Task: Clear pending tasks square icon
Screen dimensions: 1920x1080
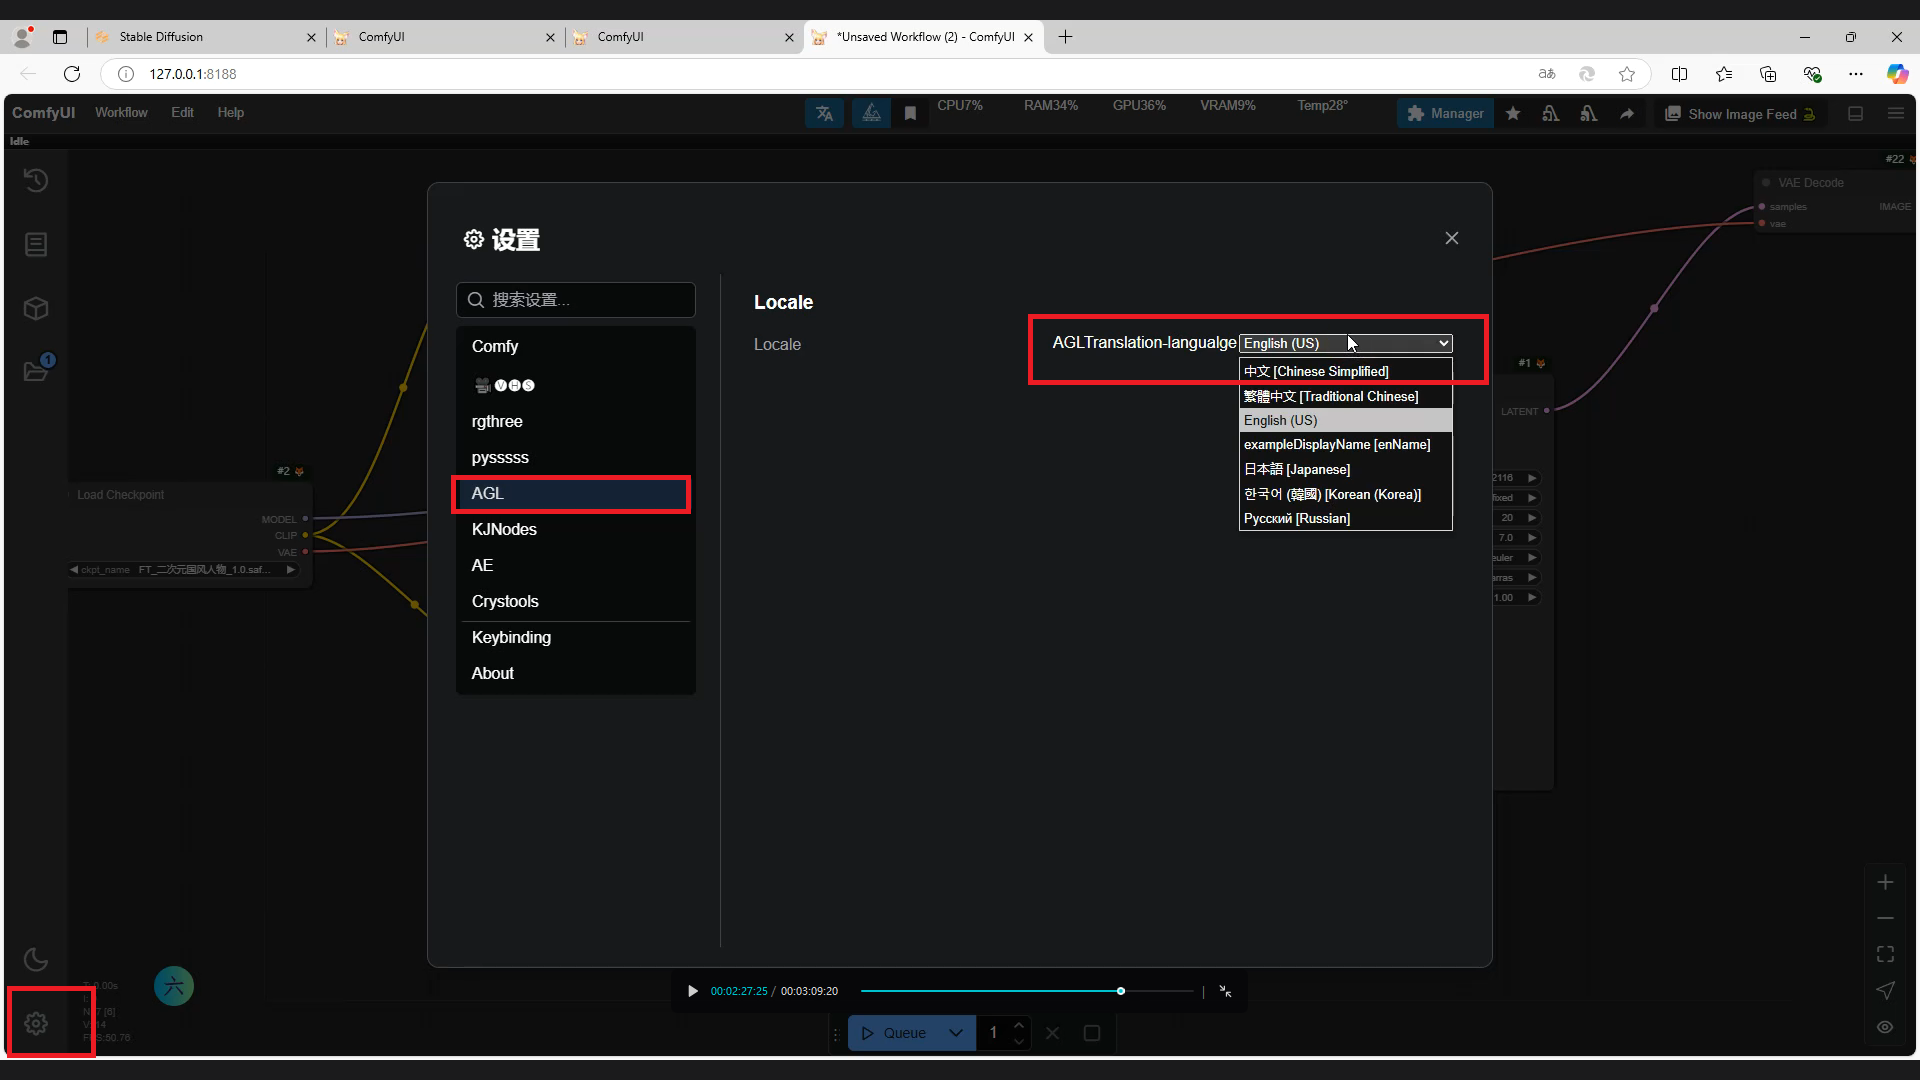Action: coord(1092,1034)
